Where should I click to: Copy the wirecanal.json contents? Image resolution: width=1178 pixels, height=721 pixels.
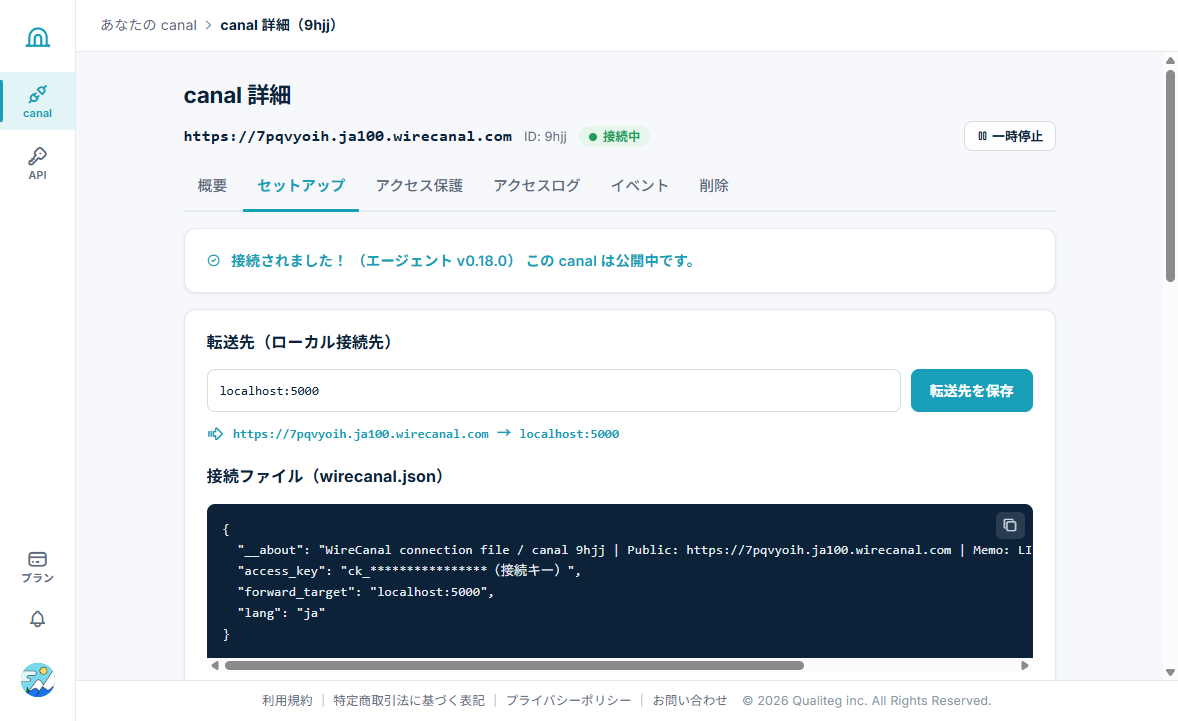(1010, 525)
